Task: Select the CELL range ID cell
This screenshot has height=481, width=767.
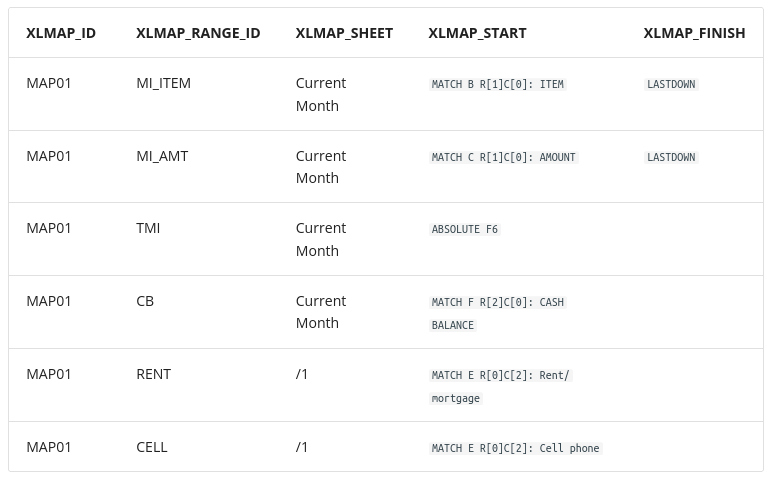Action: pyautogui.click(x=152, y=447)
